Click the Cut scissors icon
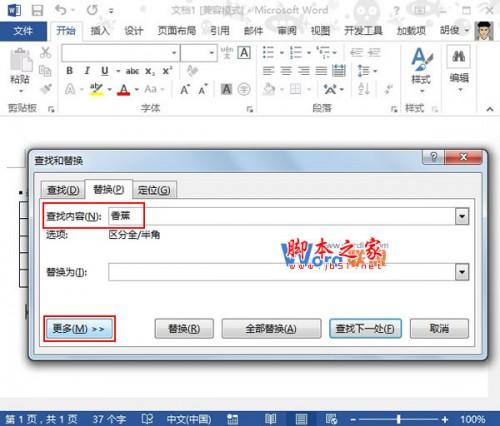Viewport: 500px width, 426px height. [x=45, y=53]
